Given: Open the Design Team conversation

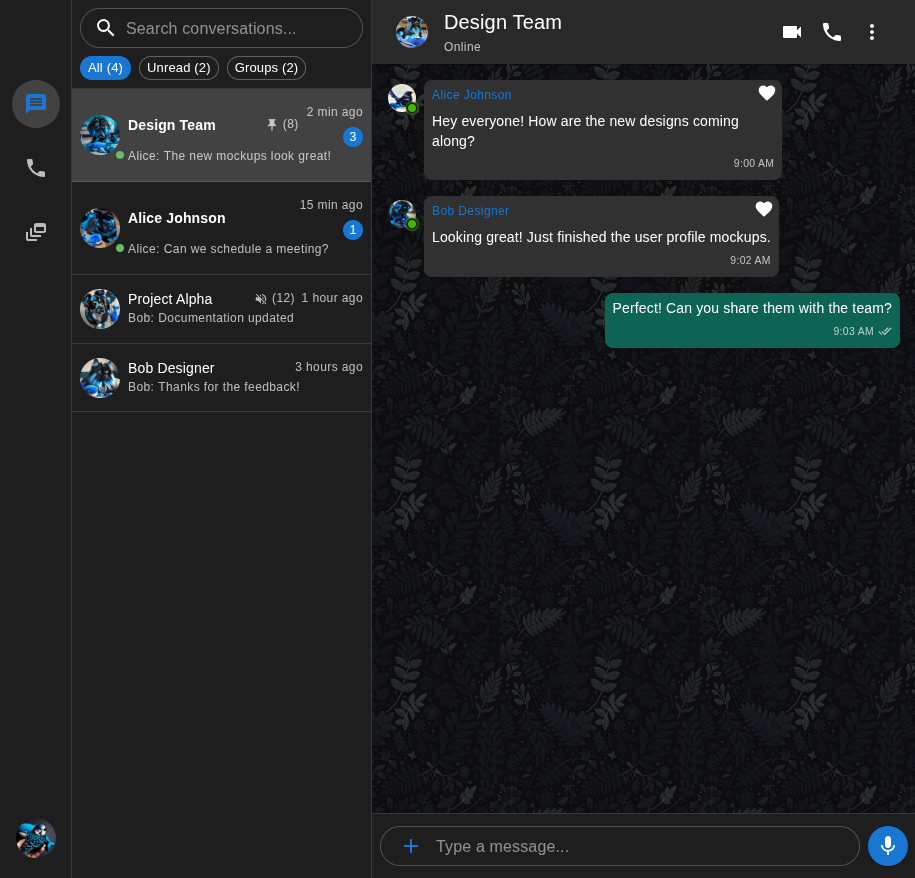Looking at the screenshot, I should tap(221, 135).
